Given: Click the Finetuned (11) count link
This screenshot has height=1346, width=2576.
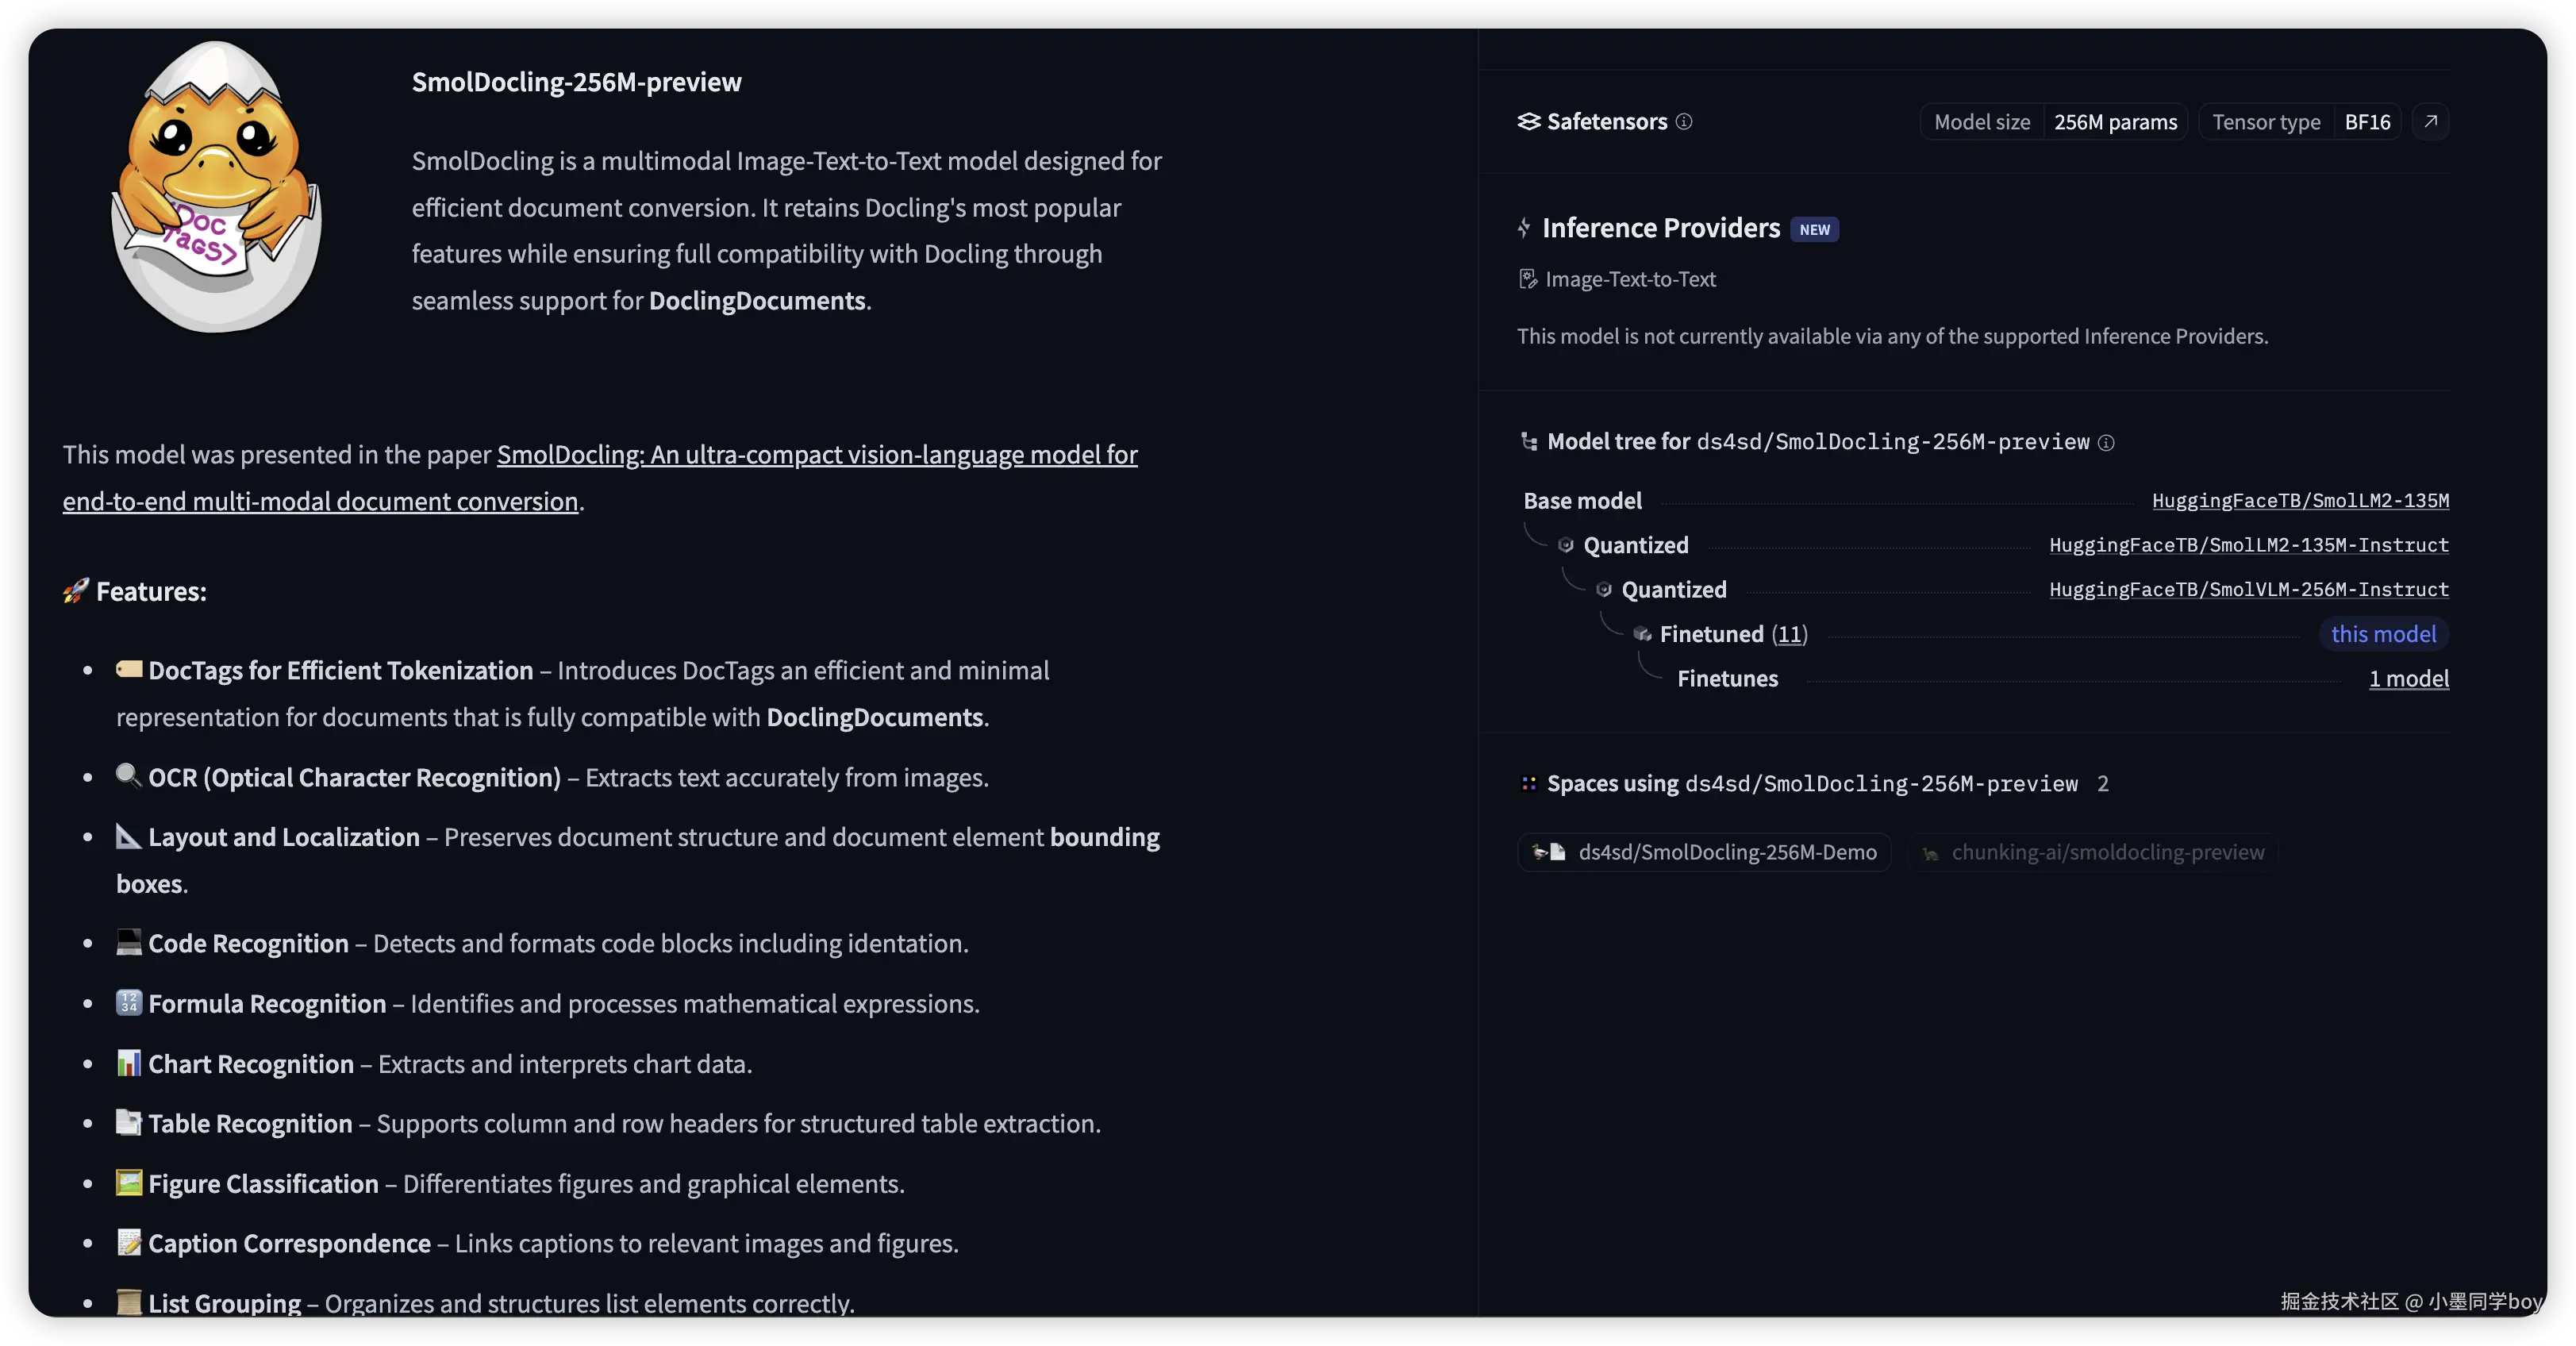Looking at the screenshot, I should pyautogui.click(x=1789, y=634).
